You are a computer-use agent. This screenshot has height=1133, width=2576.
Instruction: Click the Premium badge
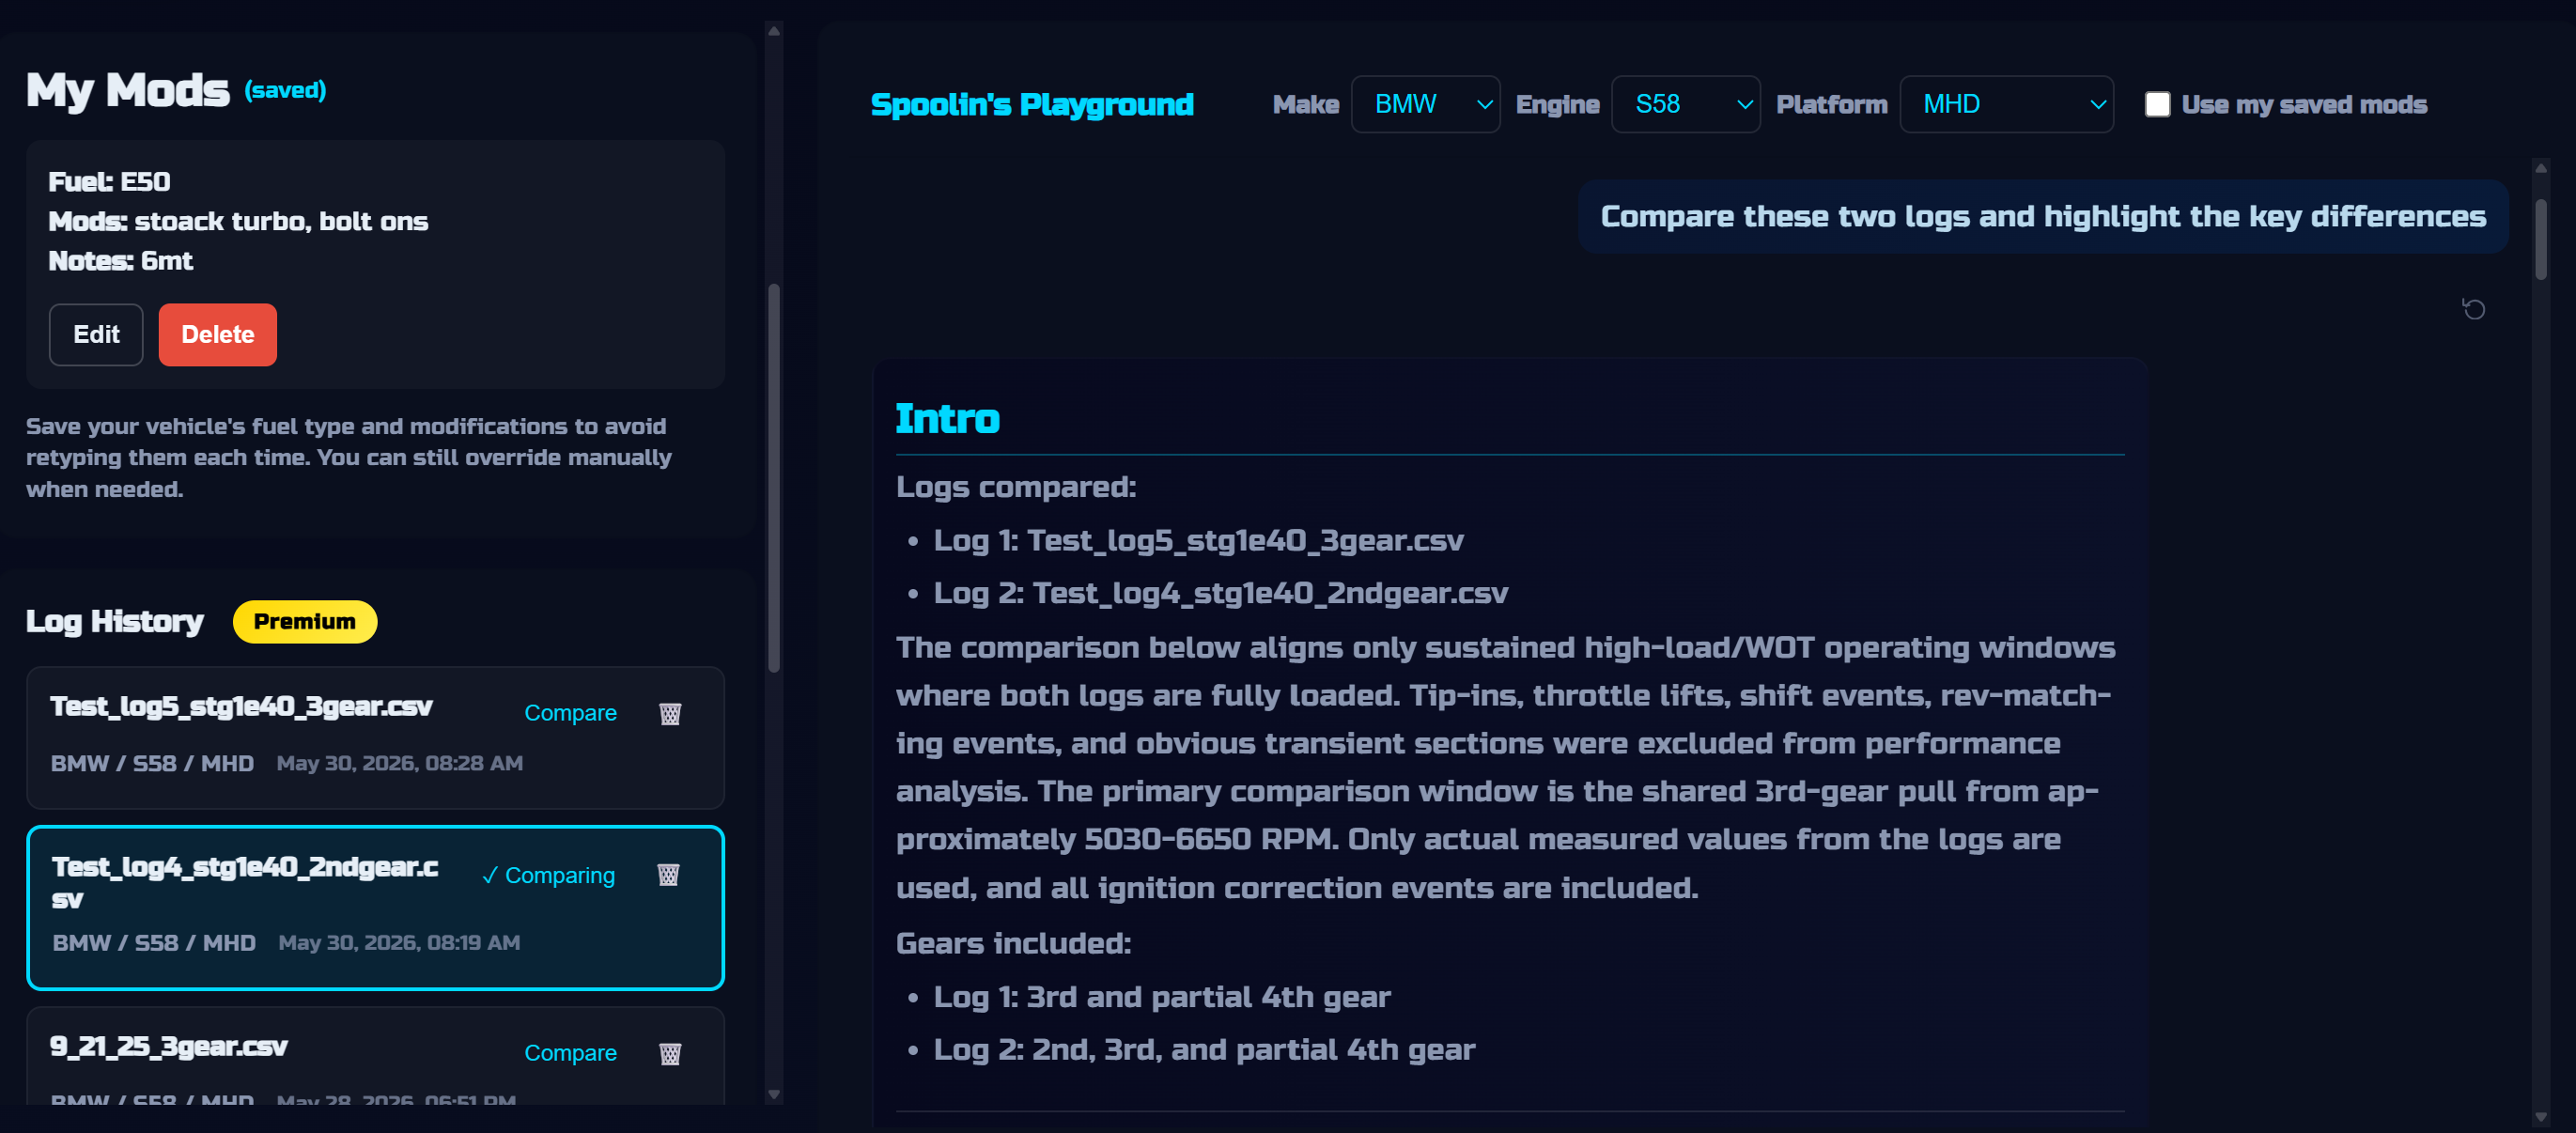(304, 621)
